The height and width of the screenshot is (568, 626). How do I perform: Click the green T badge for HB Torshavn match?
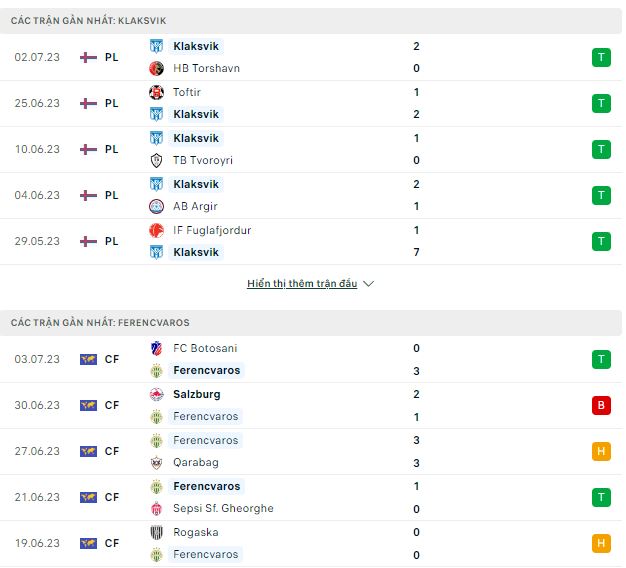pos(601,57)
